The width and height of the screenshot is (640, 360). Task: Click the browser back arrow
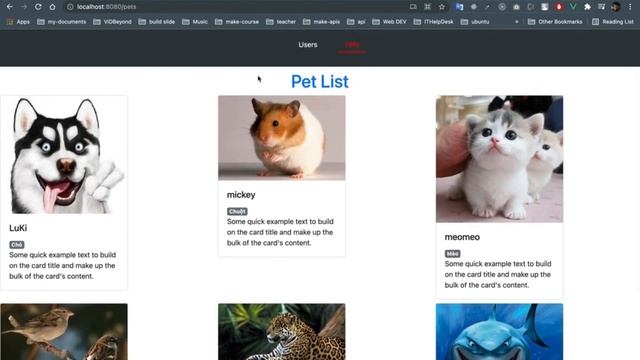(x=10, y=7)
